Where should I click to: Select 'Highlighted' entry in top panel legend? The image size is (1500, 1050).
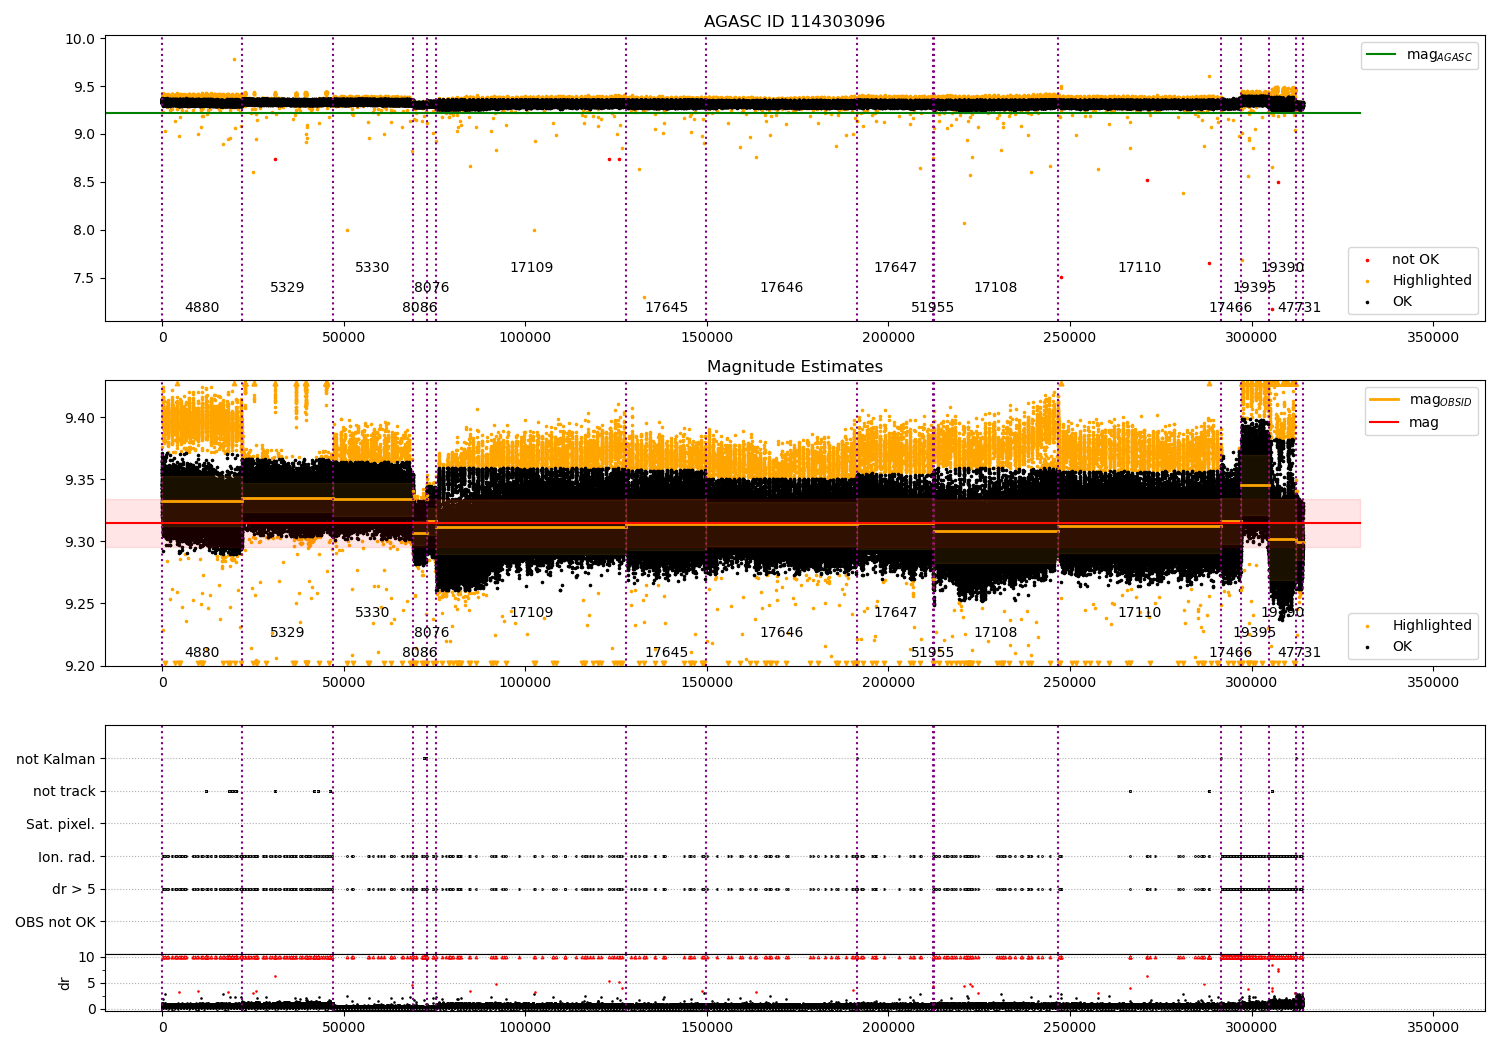[1431, 281]
